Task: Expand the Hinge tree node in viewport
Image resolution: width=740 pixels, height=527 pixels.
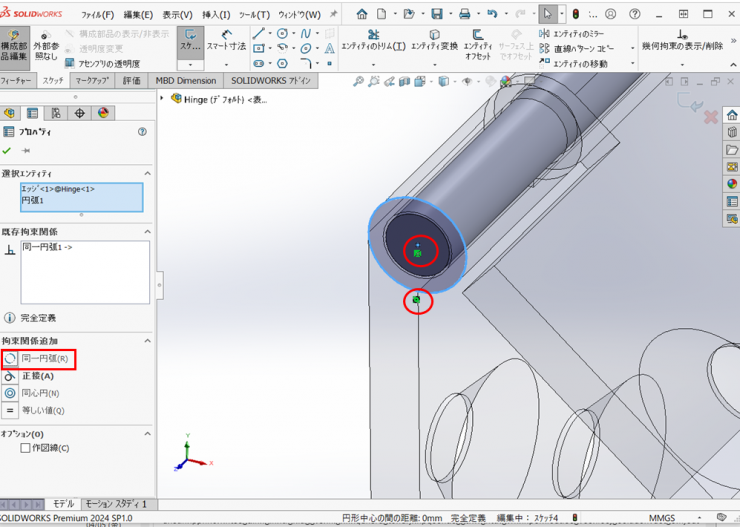Action: point(164,99)
